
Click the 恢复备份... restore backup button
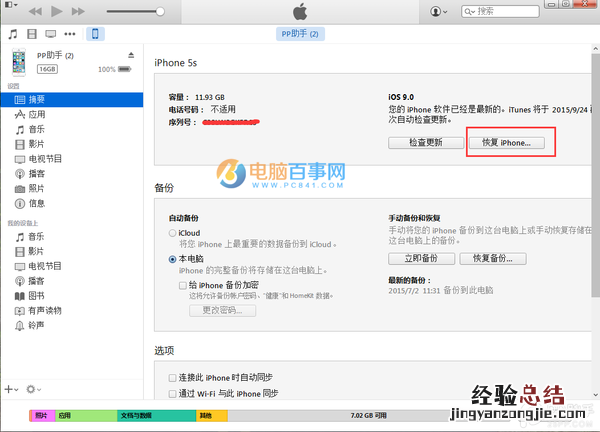pos(493,259)
